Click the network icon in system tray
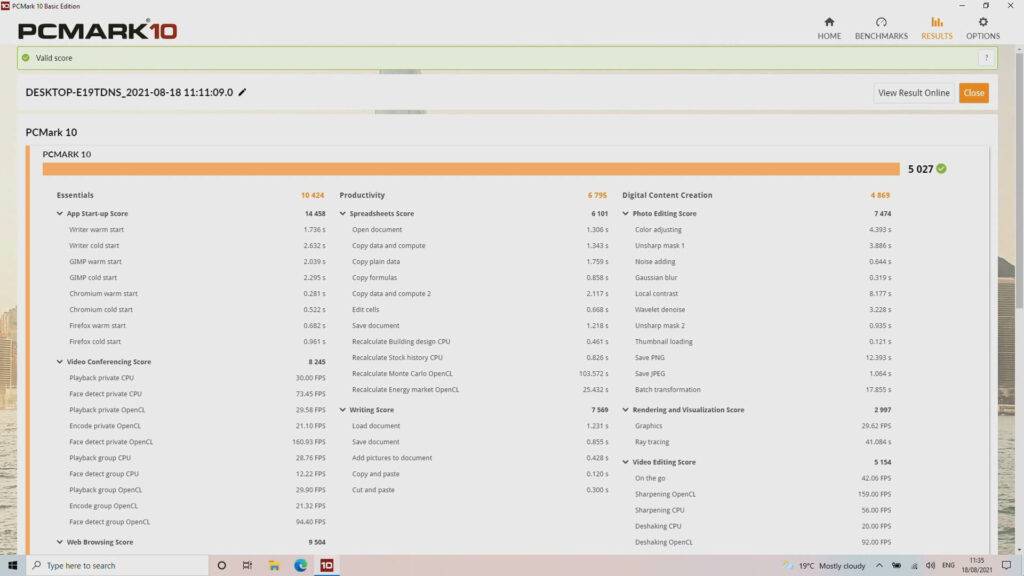This screenshot has width=1024, height=576. pos(914,566)
